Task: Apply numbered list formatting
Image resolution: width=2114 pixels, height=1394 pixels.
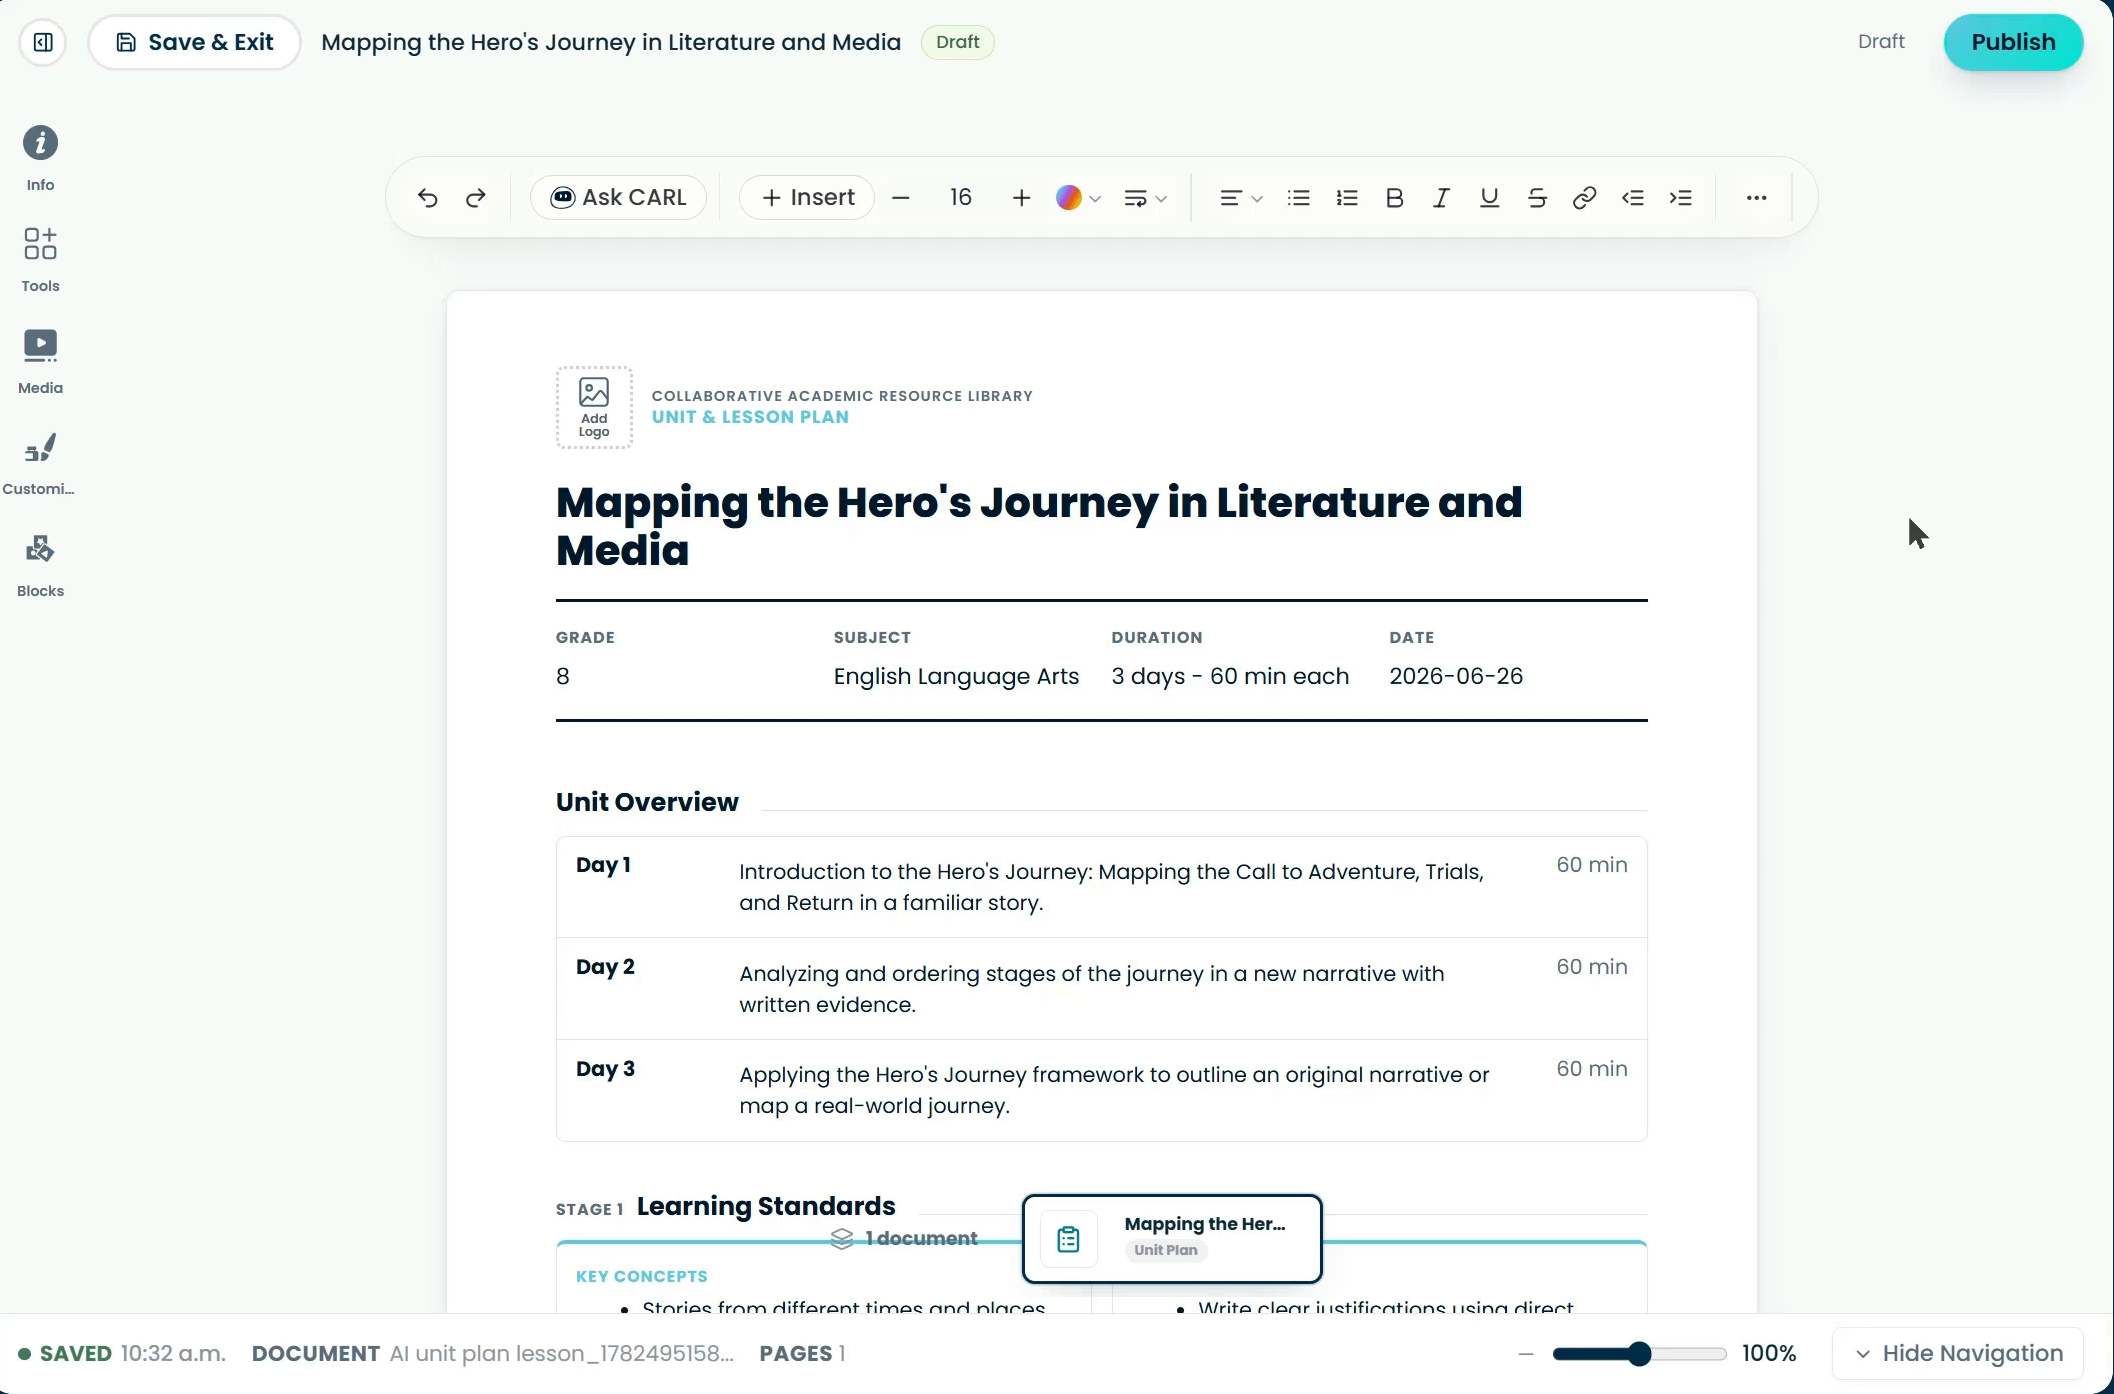Action: coord(1347,198)
